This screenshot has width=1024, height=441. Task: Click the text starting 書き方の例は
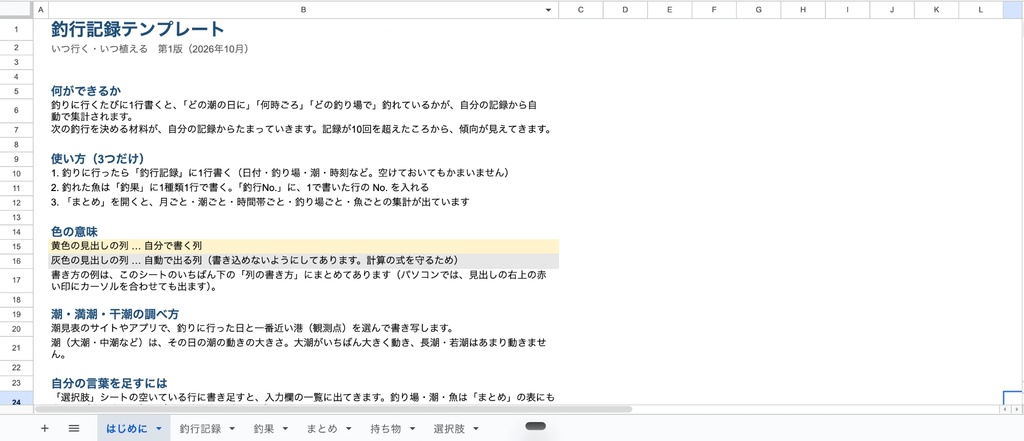coord(298,280)
